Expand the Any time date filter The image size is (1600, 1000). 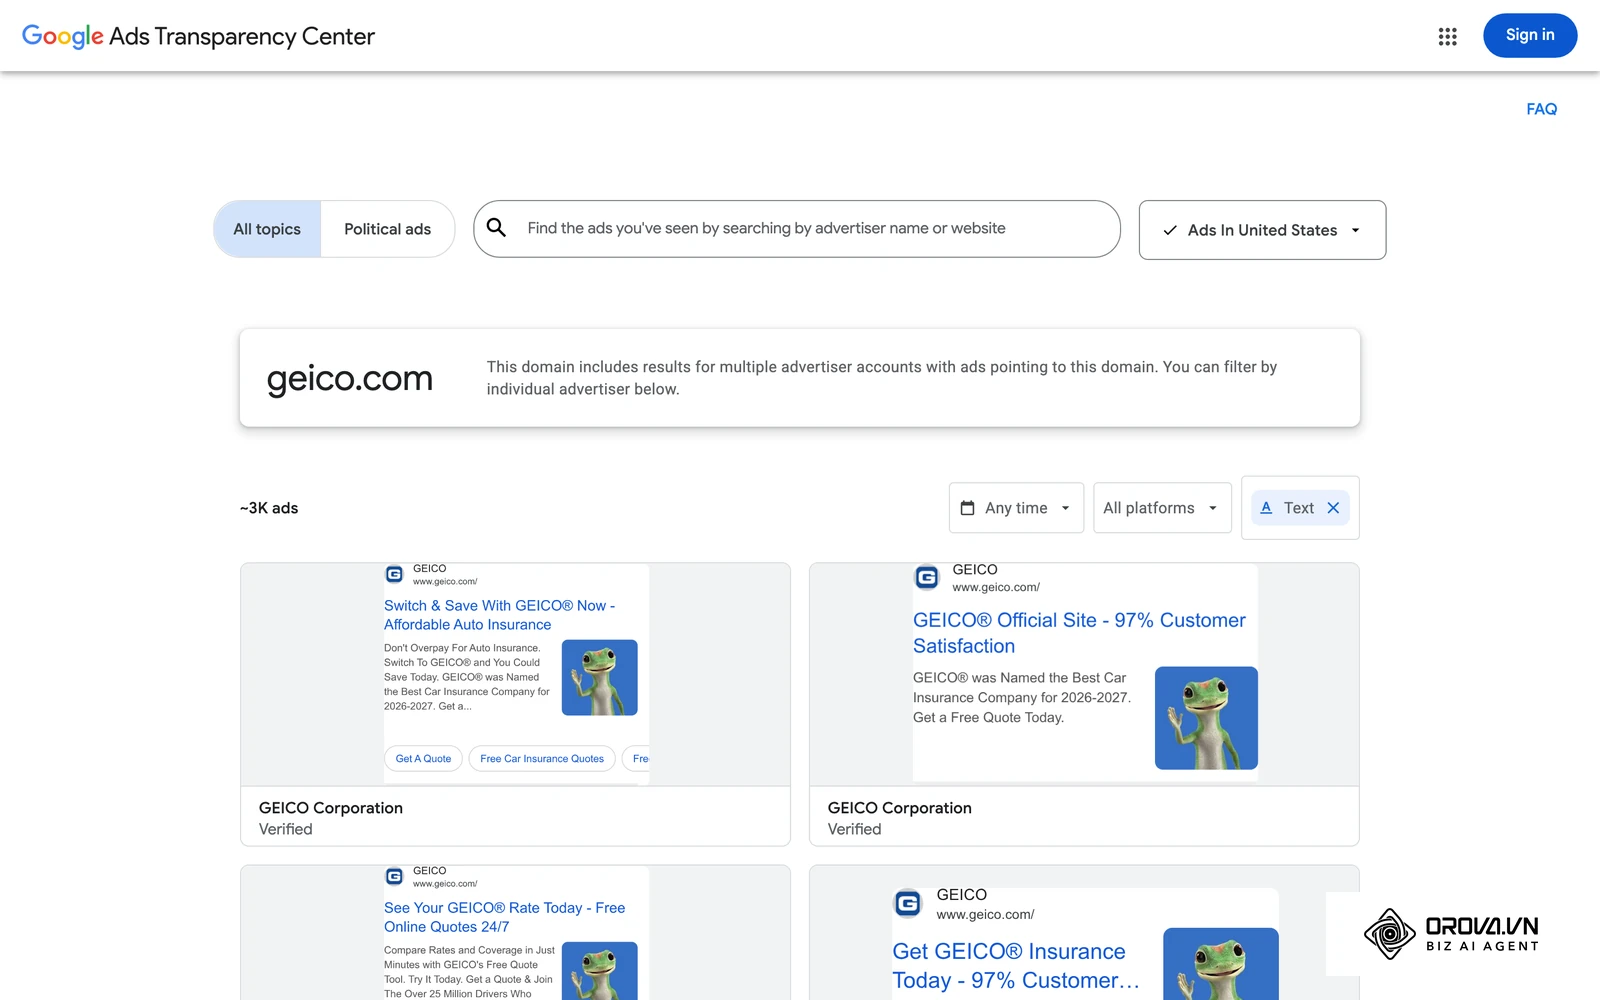pos(1016,508)
